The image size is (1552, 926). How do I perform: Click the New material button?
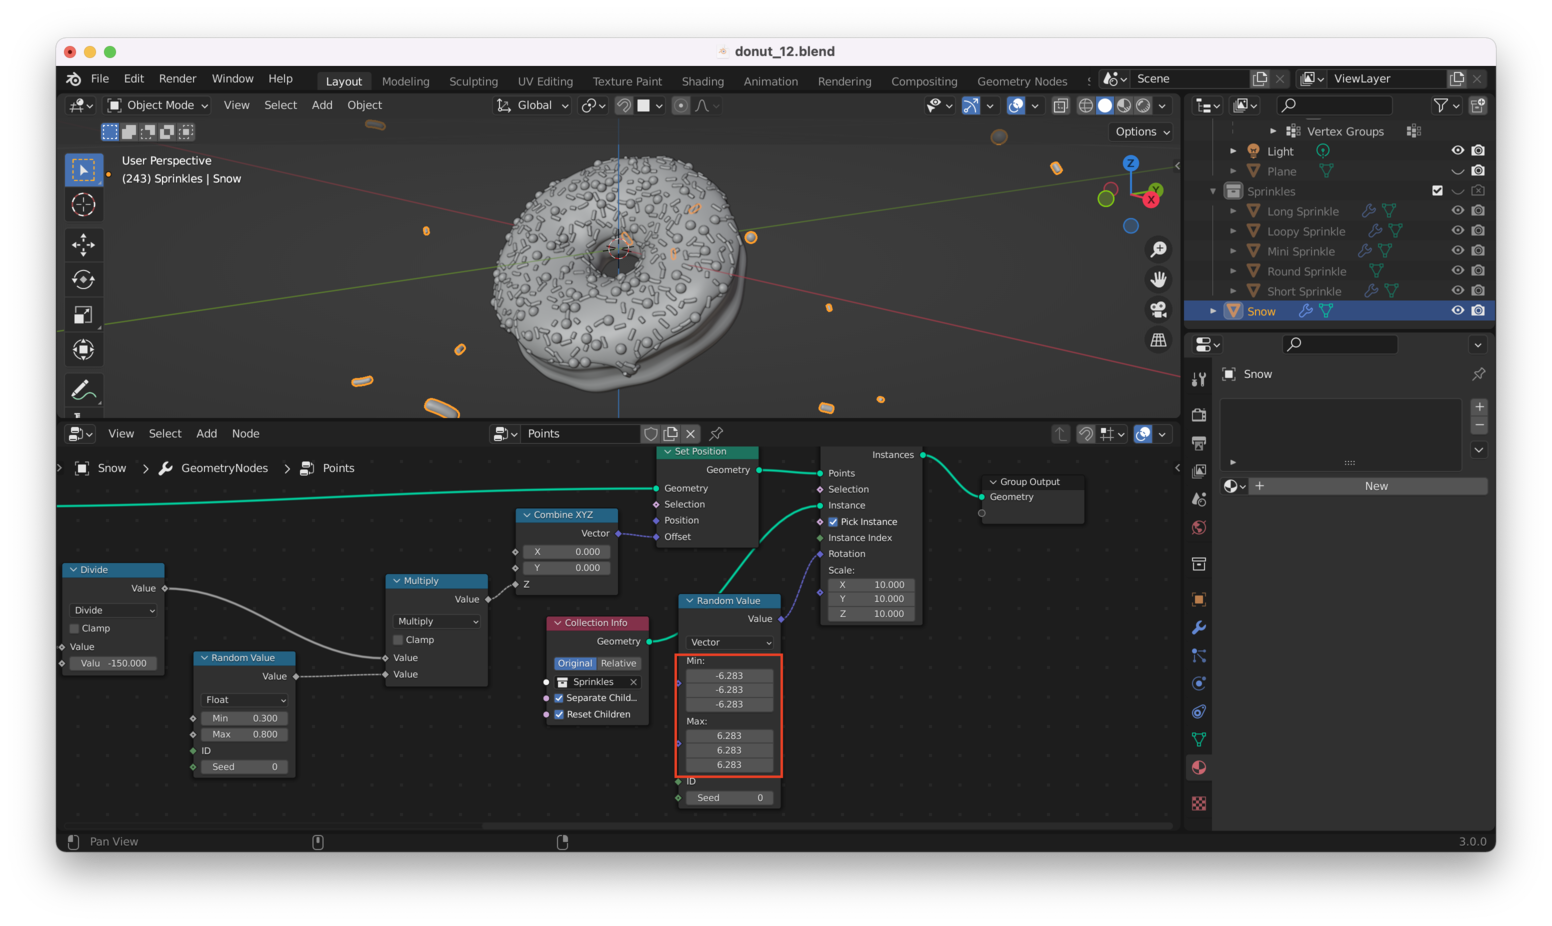[1375, 486]
